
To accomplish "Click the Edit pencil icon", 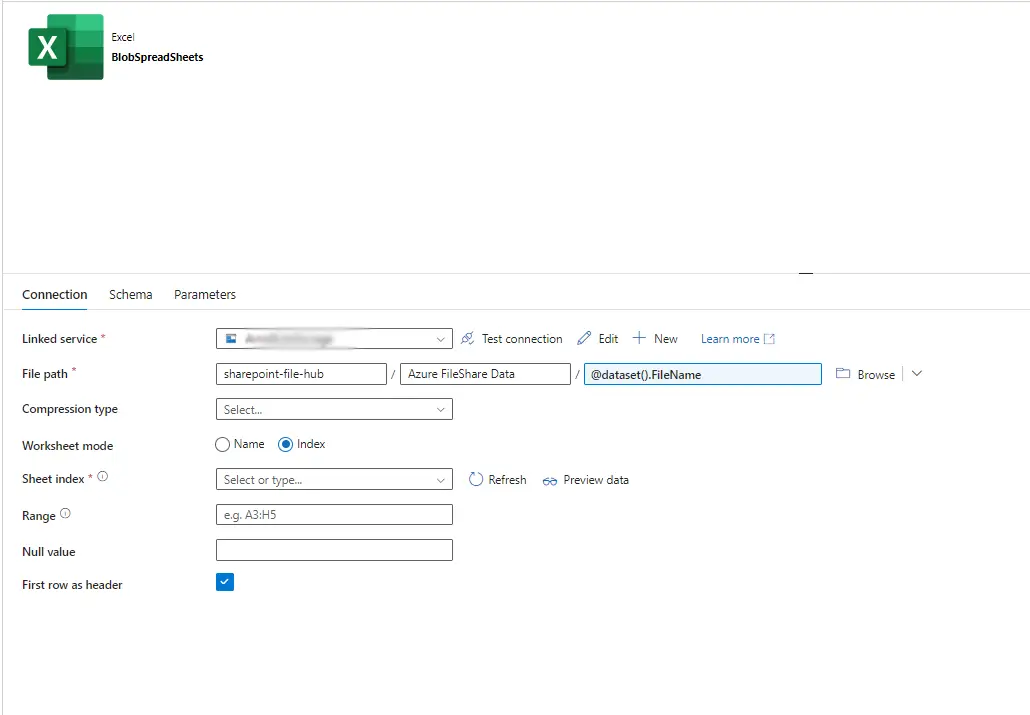I will click(585, 339).
